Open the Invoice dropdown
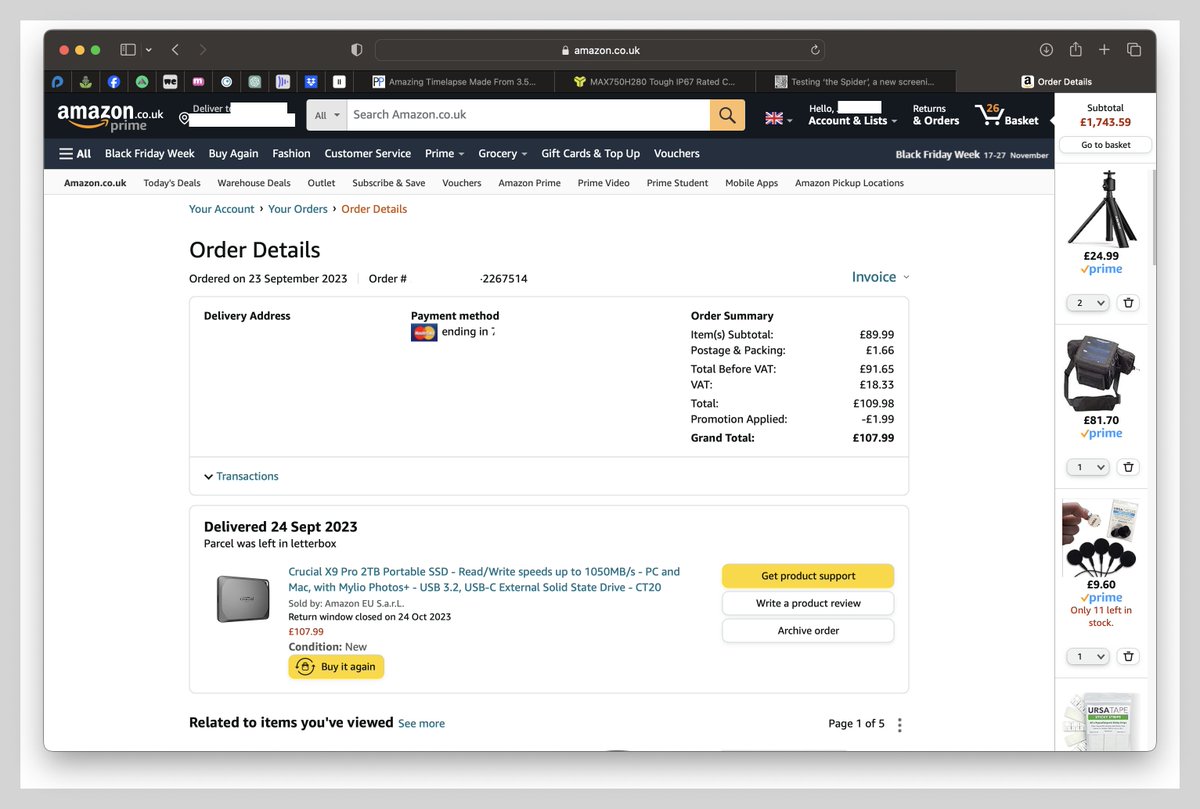Viewport: 1200px width, 809px height. [880, 277]
